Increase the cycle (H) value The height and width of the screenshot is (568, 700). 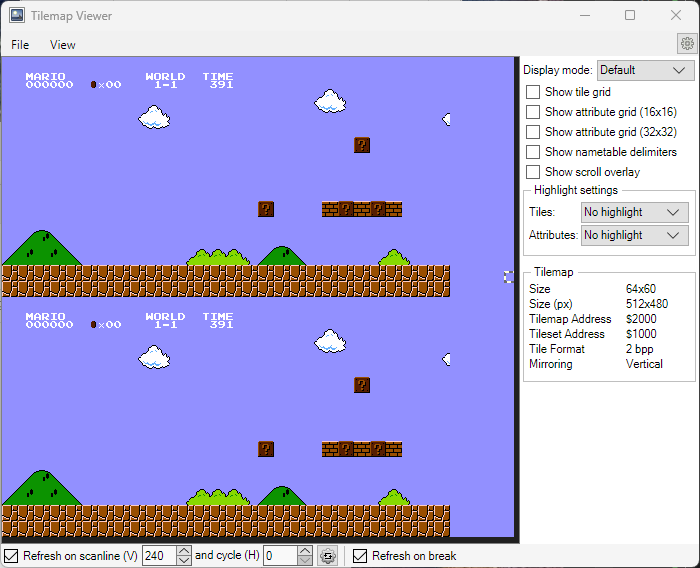pyautogui.click(x=305, y=551)
